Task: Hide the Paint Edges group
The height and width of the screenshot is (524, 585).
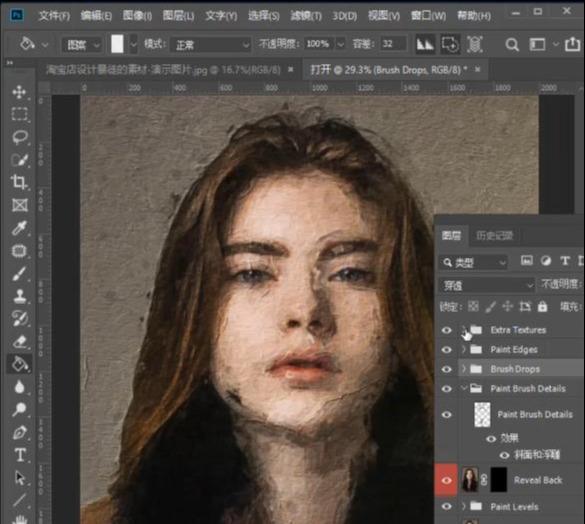Action: click(447, 350)
